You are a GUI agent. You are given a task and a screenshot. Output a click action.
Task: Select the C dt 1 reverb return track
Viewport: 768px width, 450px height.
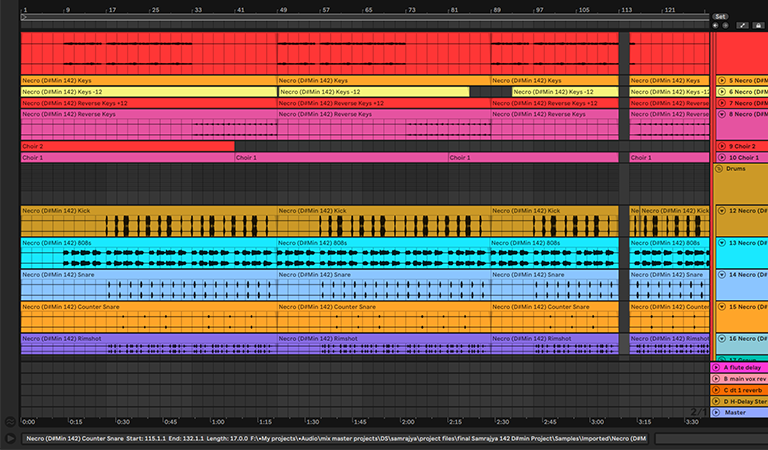point(742,390)
